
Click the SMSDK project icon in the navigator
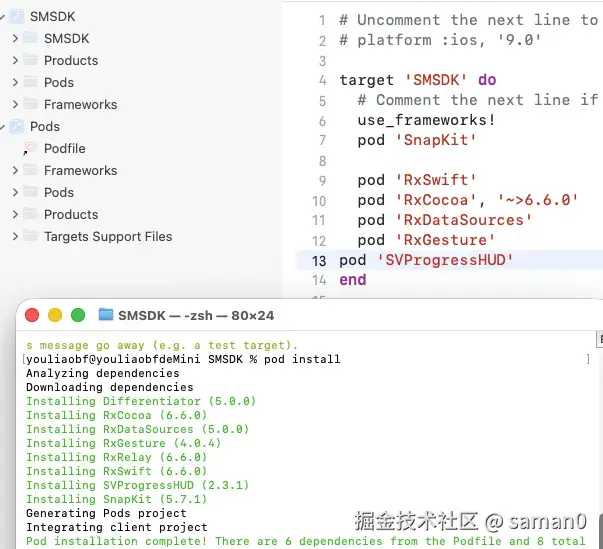17,17
